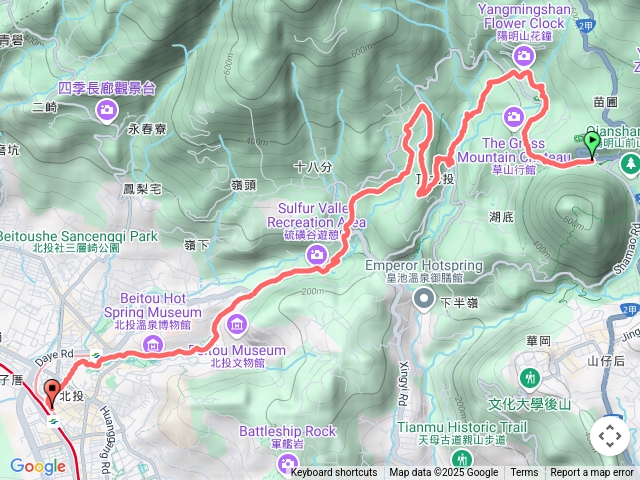Screen dimensions: 640x480
Task: Click the Beitou Museum building marker
Action: coord(237,326)
